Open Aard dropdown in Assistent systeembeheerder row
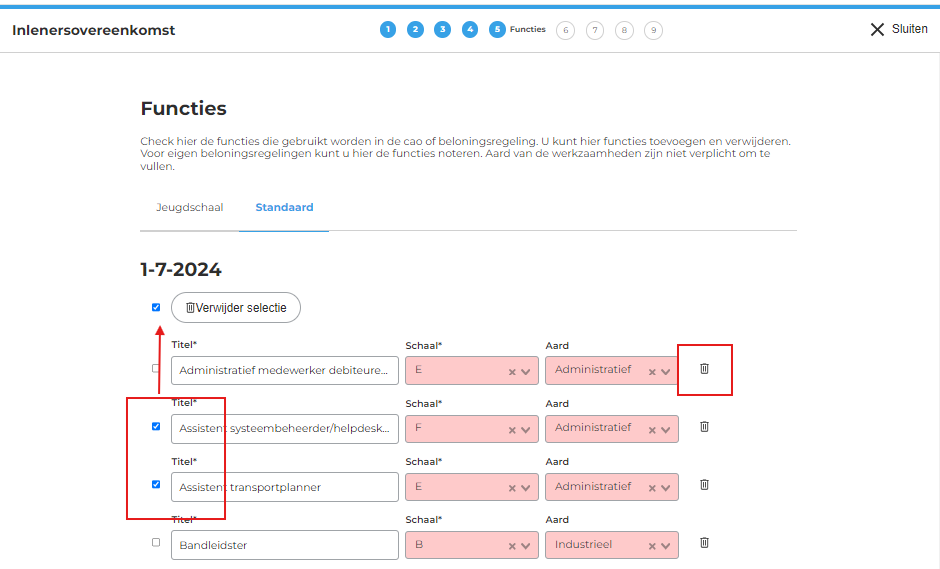940x569 pixels. click(x=666, y=430)
